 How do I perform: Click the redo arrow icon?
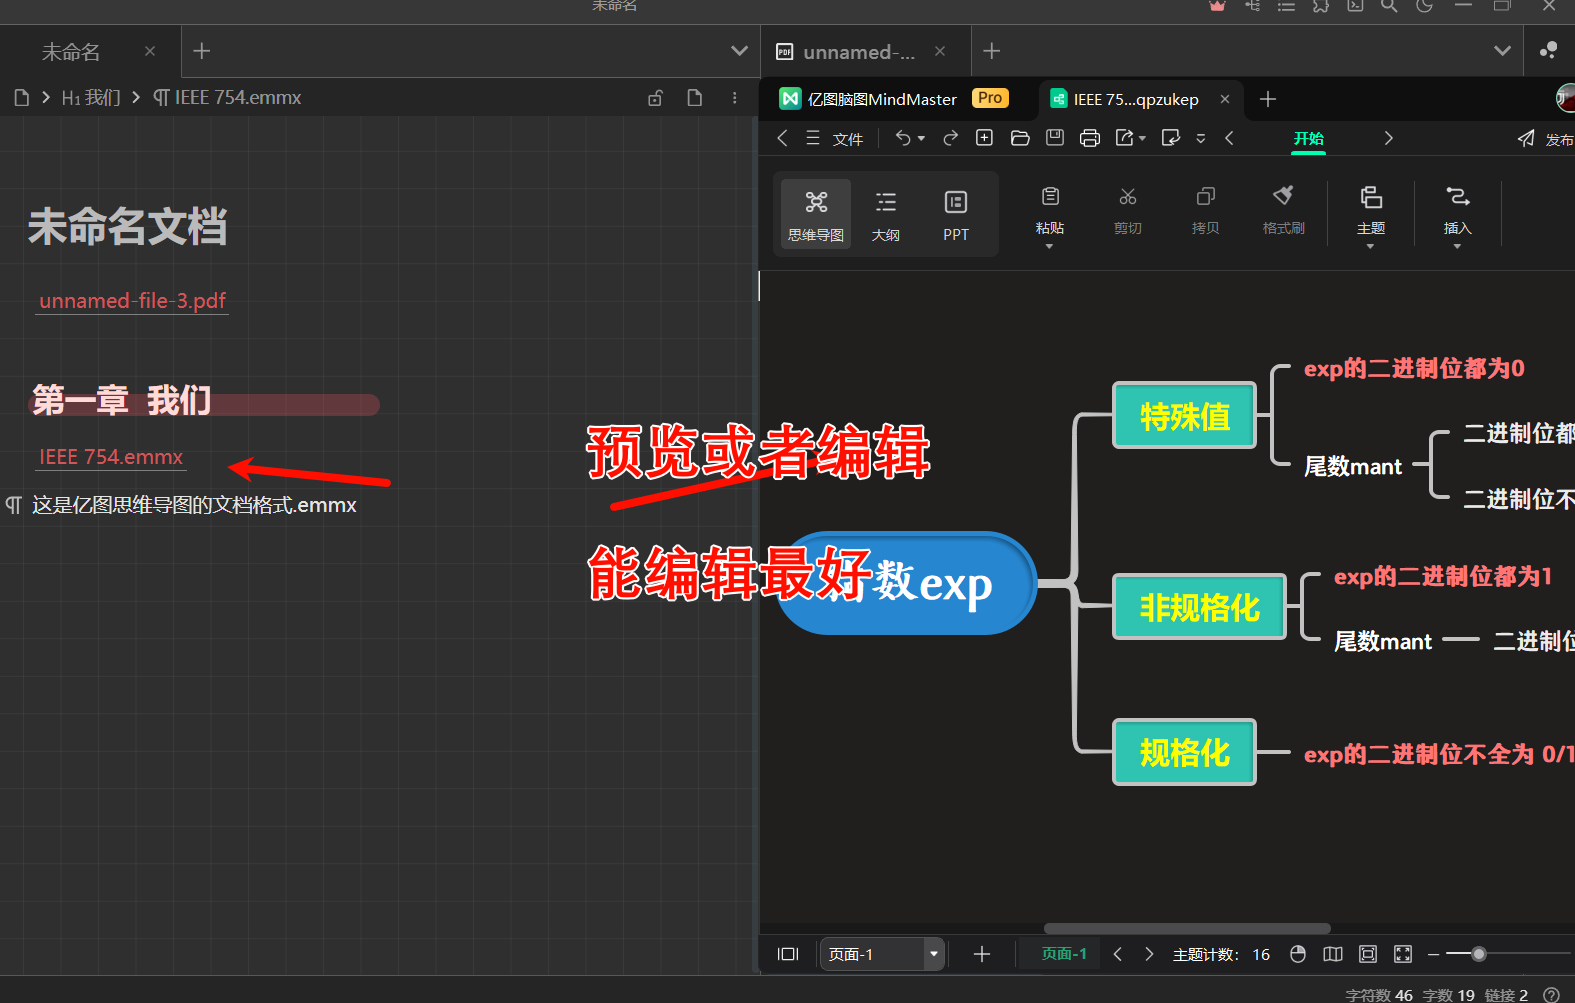(950, 138)
